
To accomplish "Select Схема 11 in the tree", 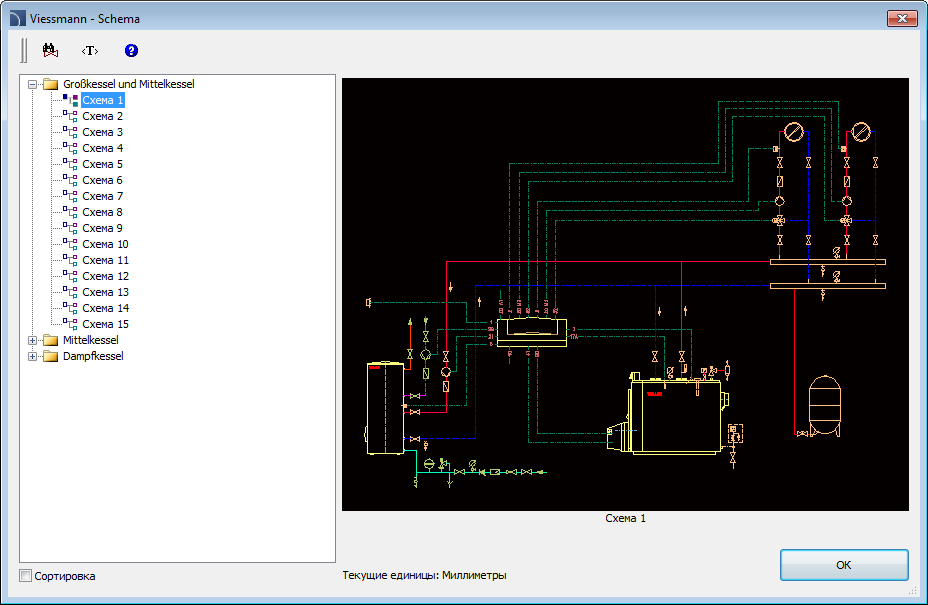I will [x=105, y=260].
